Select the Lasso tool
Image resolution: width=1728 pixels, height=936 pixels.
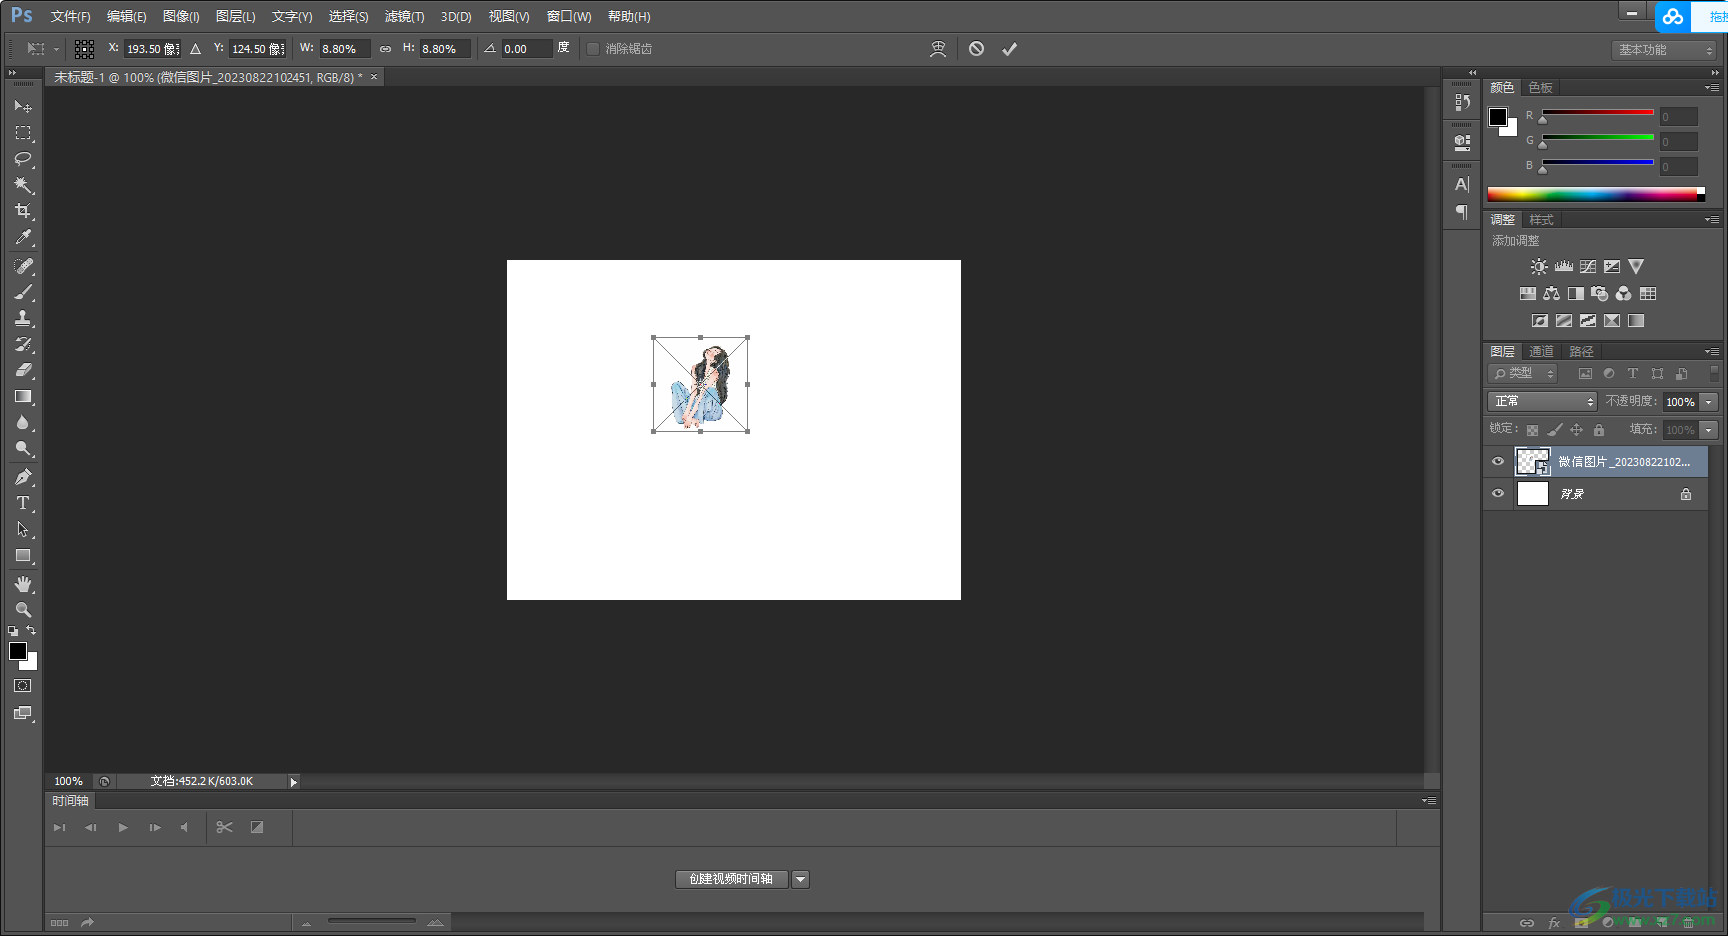coord(23,158)
